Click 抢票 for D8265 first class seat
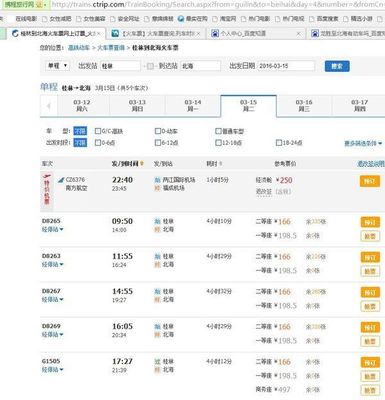Viewport: 385px width, 400px height. (370, 236)
